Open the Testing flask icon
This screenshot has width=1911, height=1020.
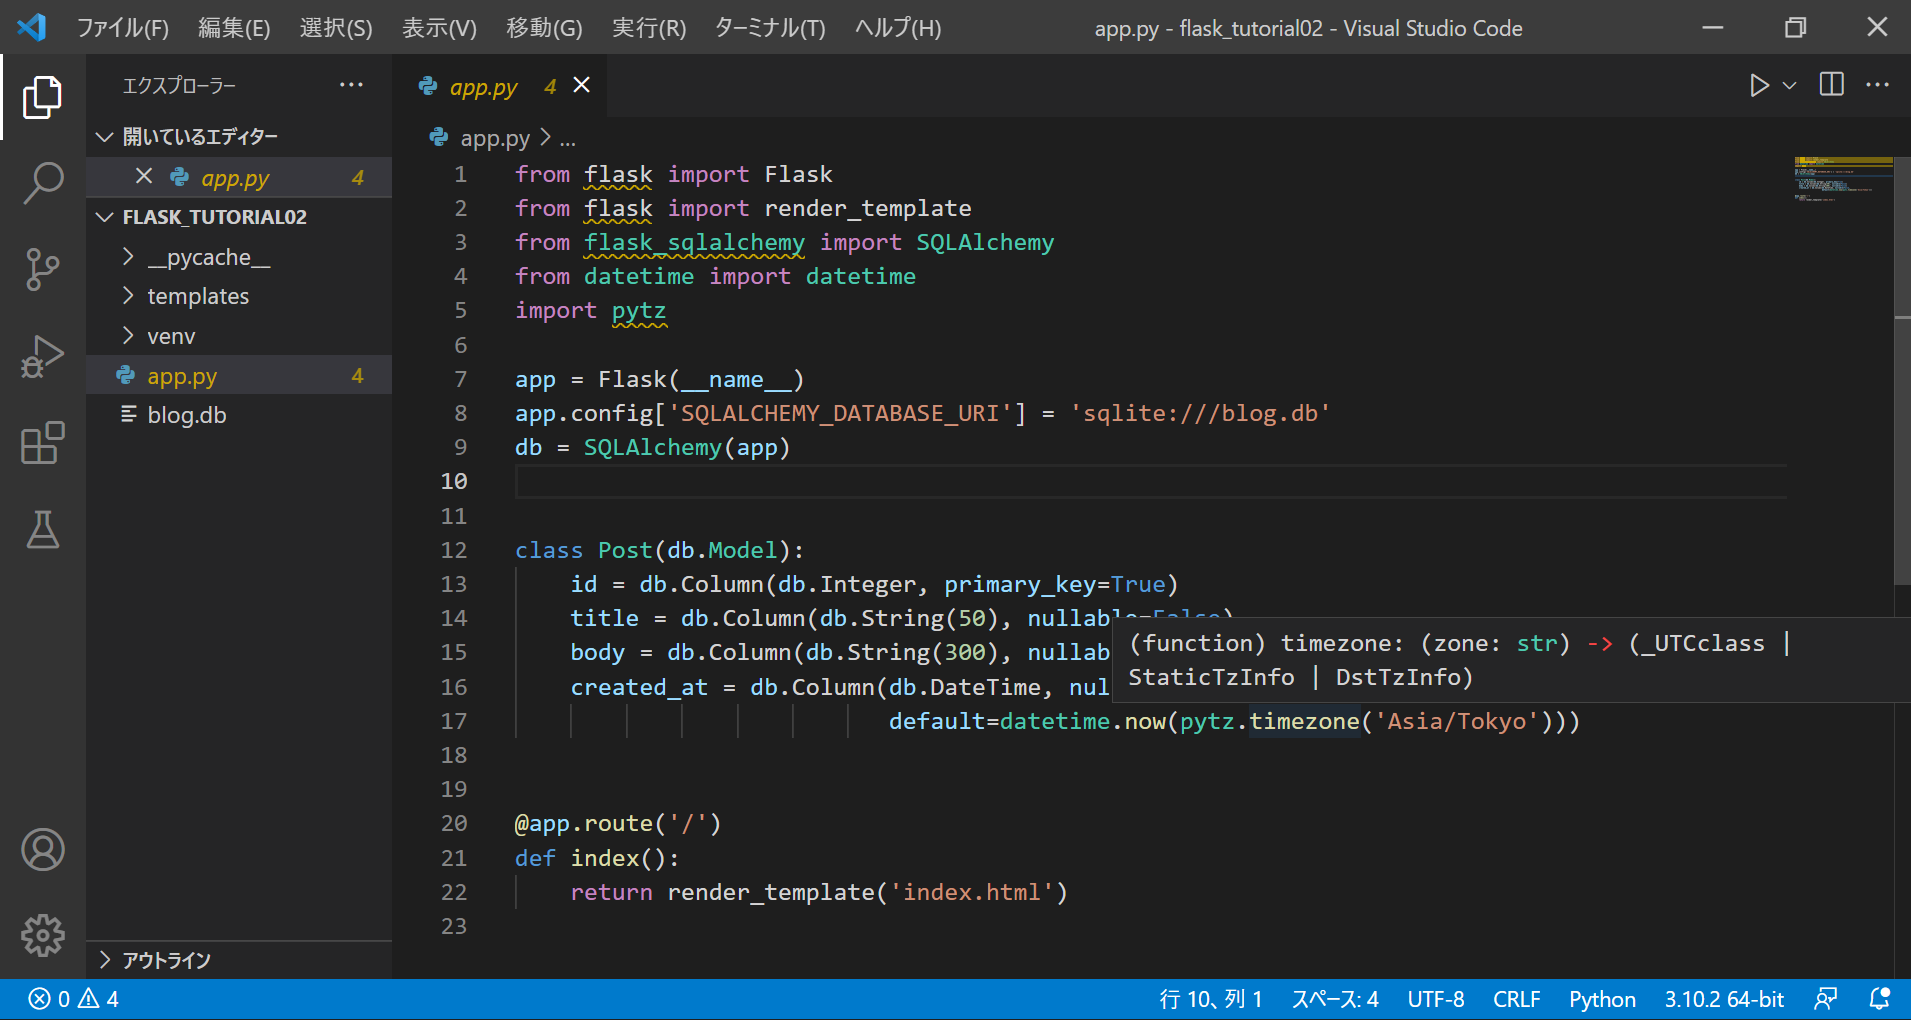tap(42, 530)
